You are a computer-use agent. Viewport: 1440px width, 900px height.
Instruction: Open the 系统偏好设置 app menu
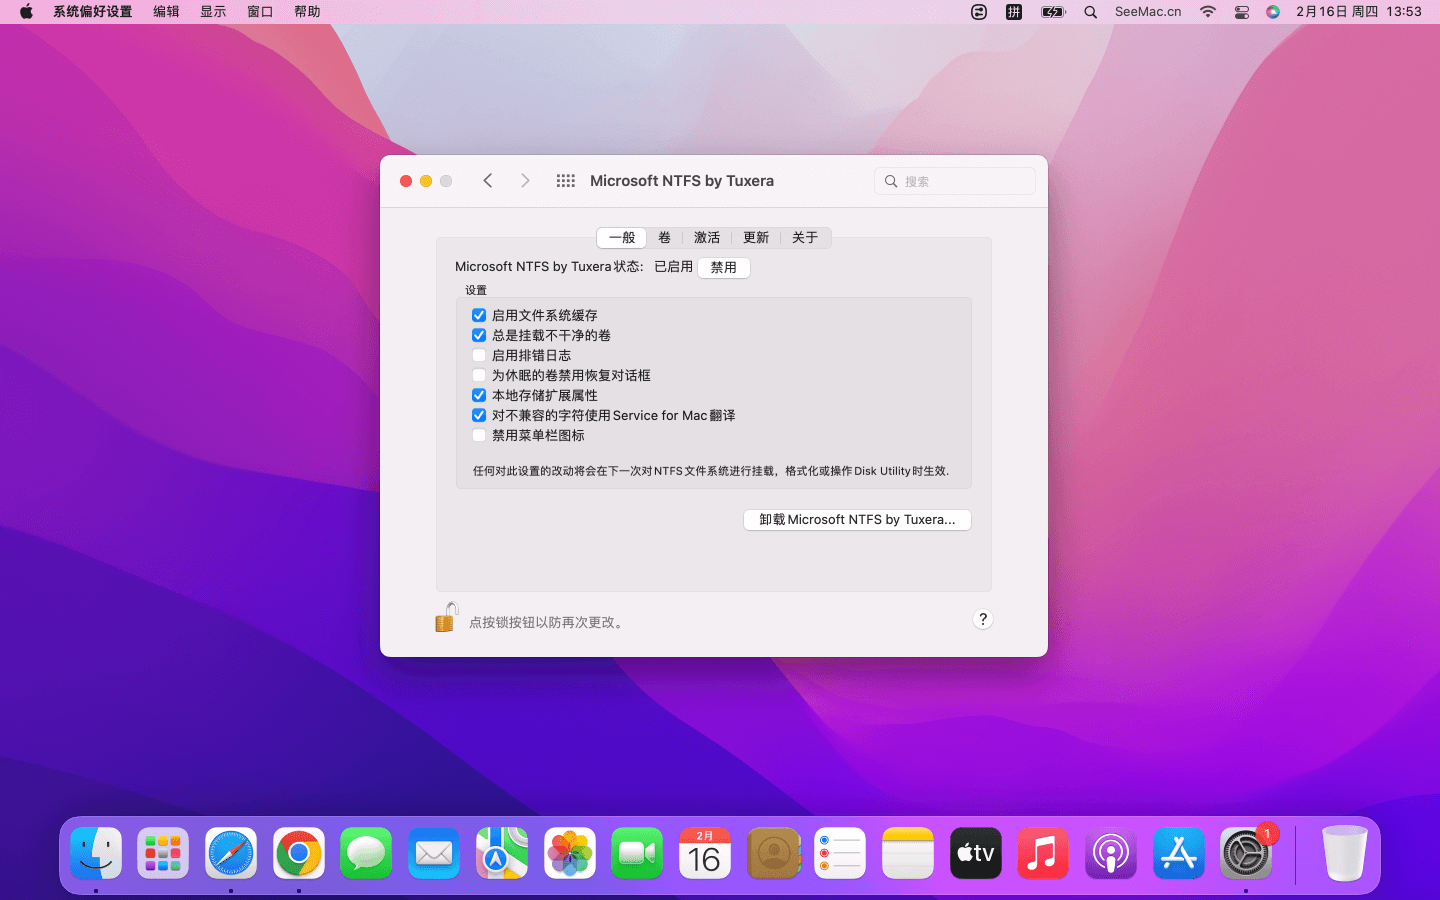tap(93, 12)
